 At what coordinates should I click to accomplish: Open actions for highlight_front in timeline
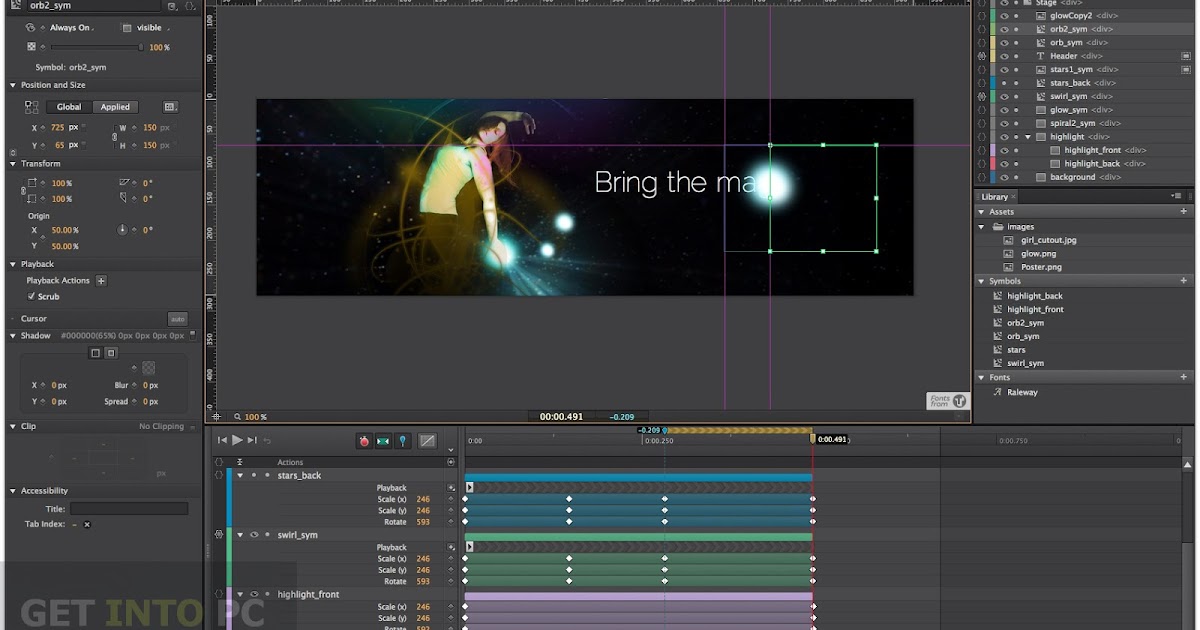pos(219,594)
